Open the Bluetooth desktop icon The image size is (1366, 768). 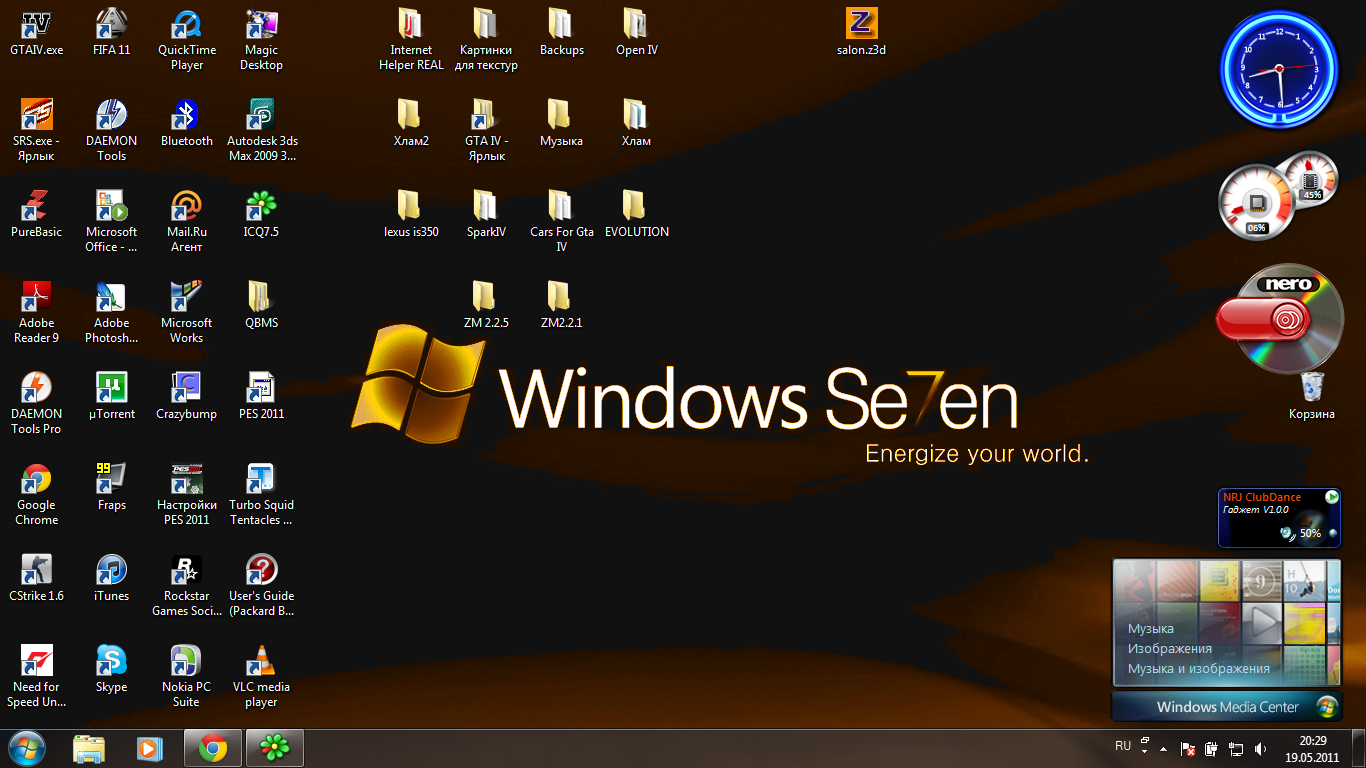[x=187, y=123]
